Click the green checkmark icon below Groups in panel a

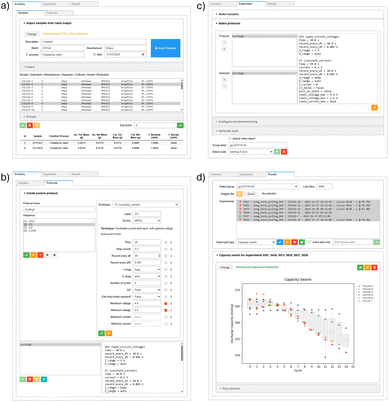(x=23, y=125)
